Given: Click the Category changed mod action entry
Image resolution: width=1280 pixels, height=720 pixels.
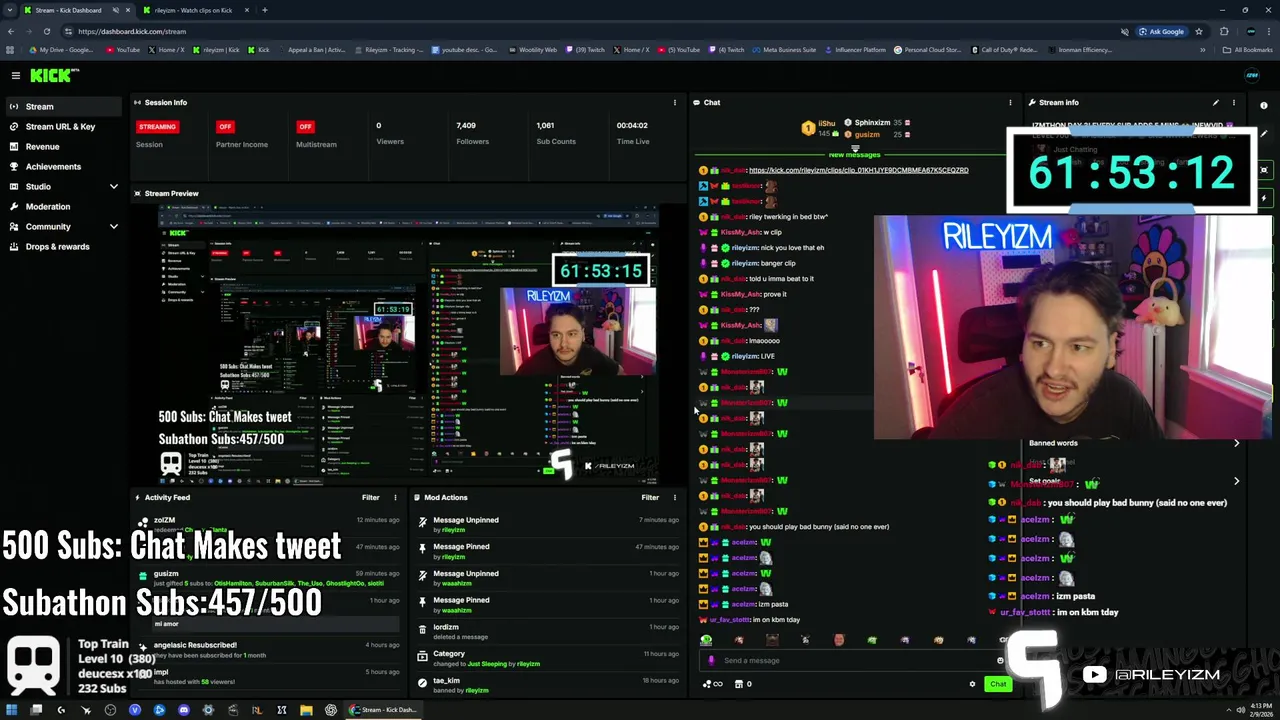Looking at the screenshot, I should [x=548, y=658].
